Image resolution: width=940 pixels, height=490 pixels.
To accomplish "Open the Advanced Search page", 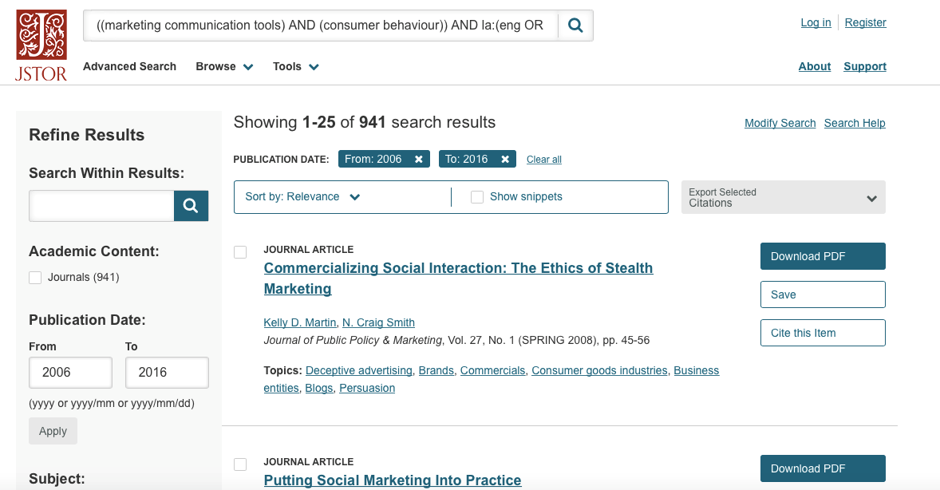I will [129, 67].
